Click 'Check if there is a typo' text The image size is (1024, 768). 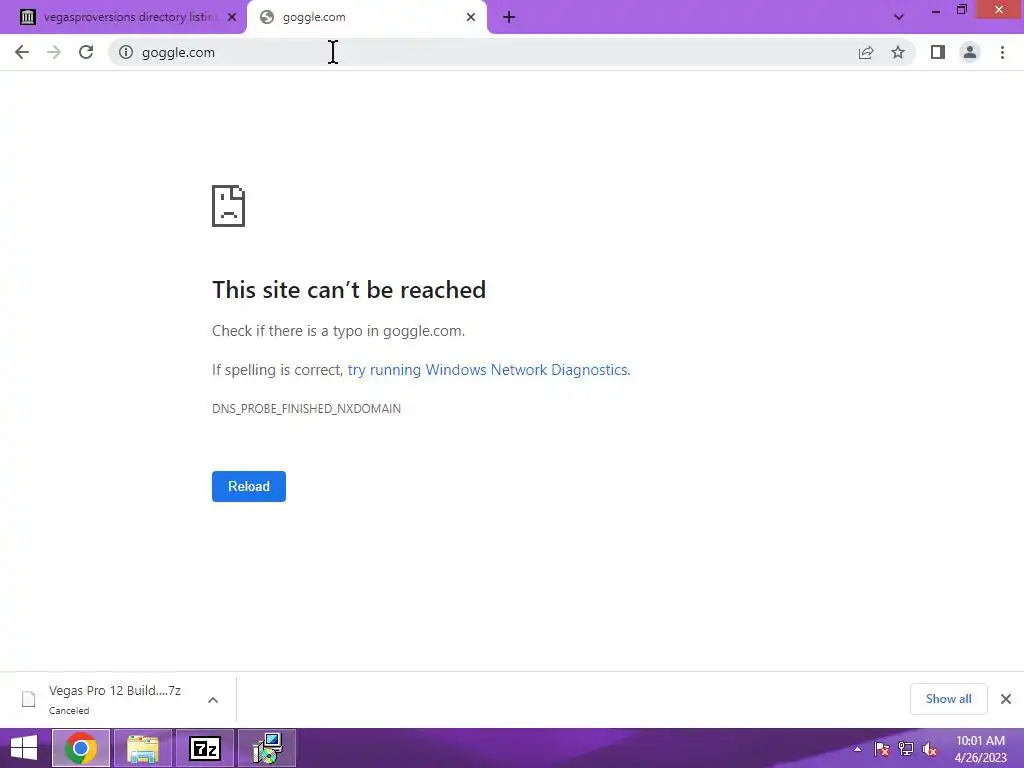point(338,331)
